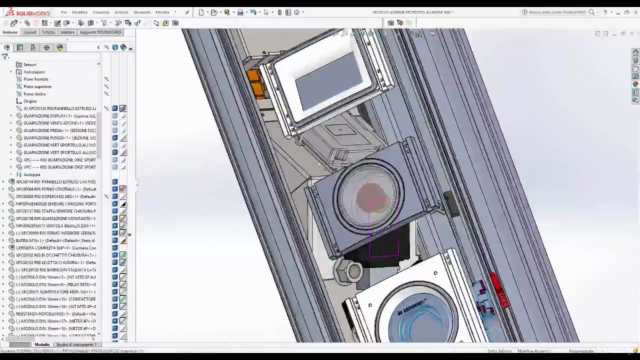Click the Save icon in top toolbar
The height and width of the screenshot is (360, 640).
click(x=227, y=12)
